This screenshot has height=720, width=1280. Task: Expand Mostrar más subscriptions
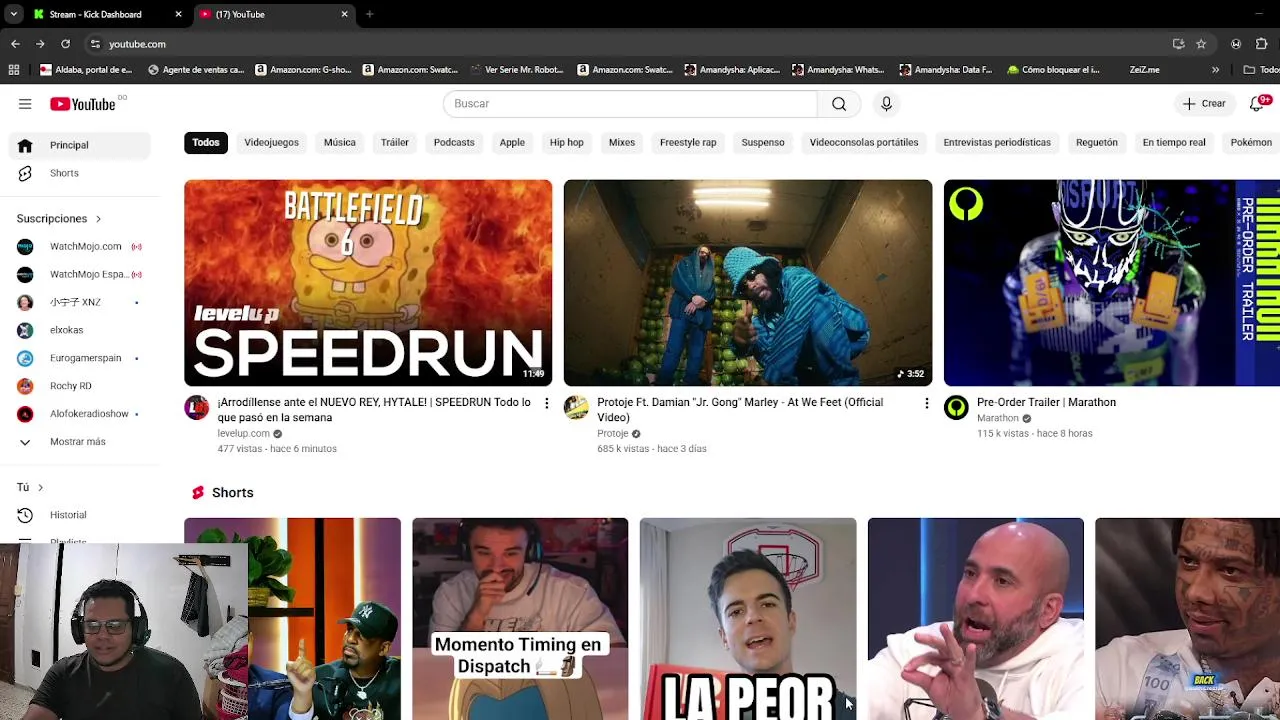[79, 442]
